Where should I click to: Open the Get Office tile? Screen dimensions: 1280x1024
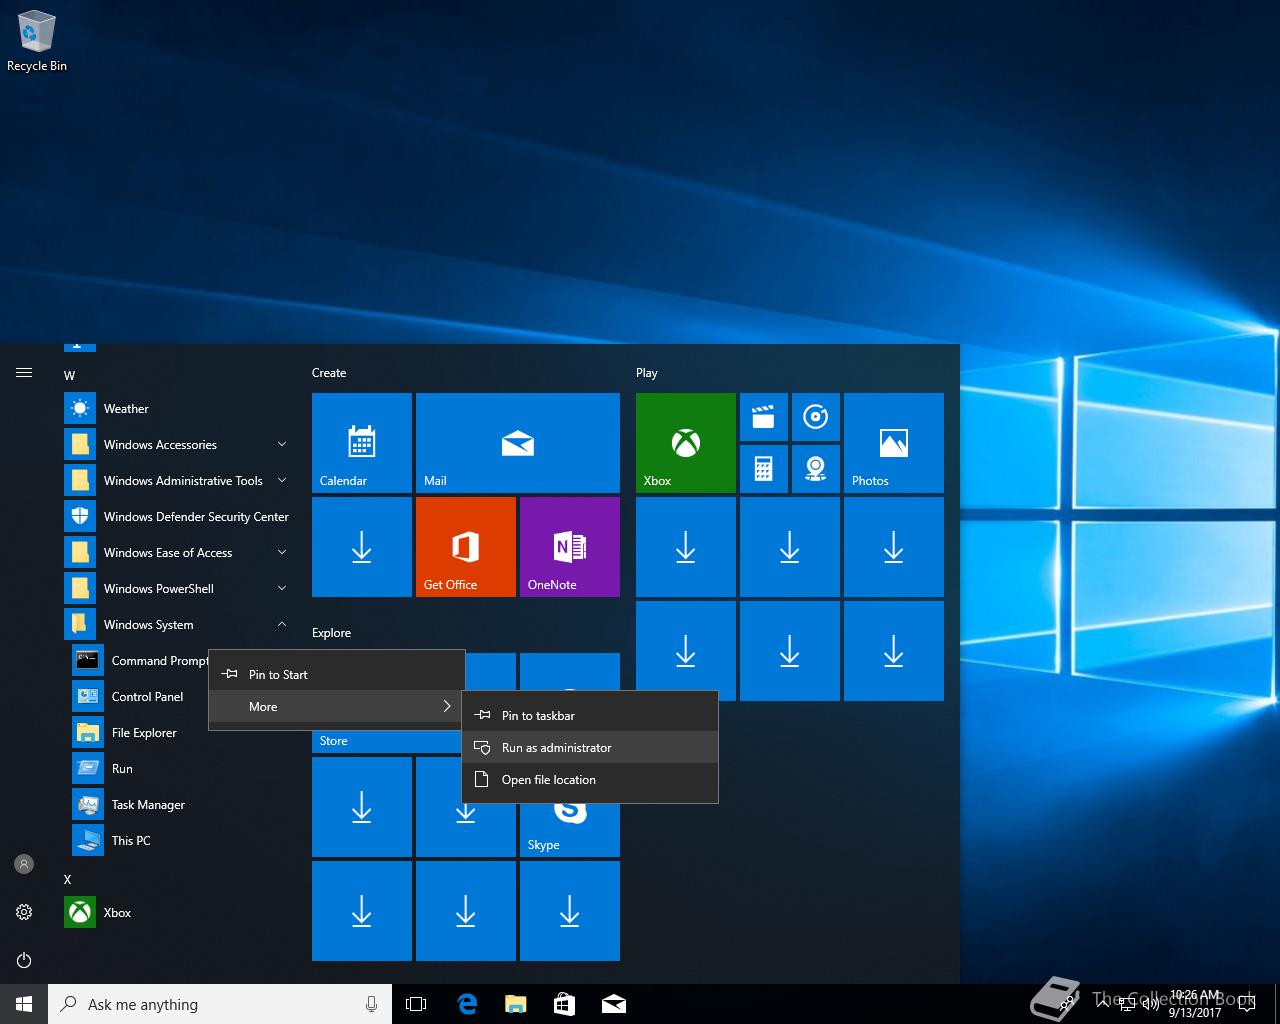466,547
